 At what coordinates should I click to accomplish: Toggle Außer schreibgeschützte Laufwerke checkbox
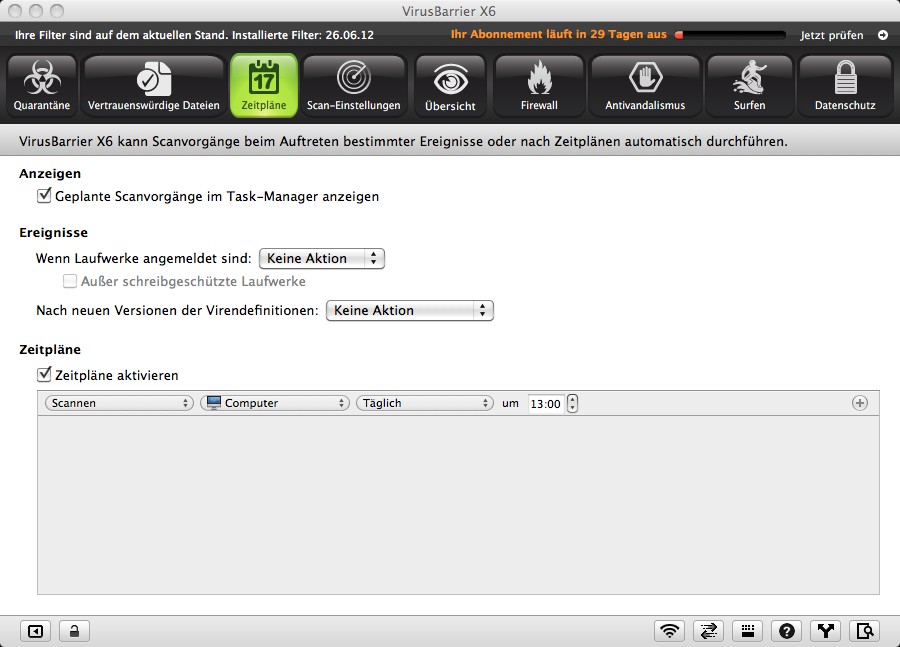tap(69, 281)
